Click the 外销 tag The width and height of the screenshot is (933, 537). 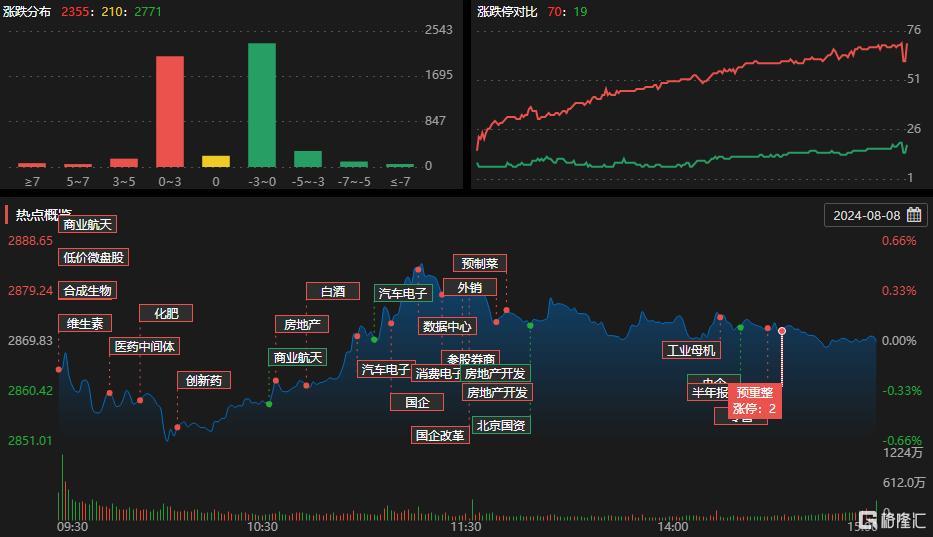[x=469, y=288]
